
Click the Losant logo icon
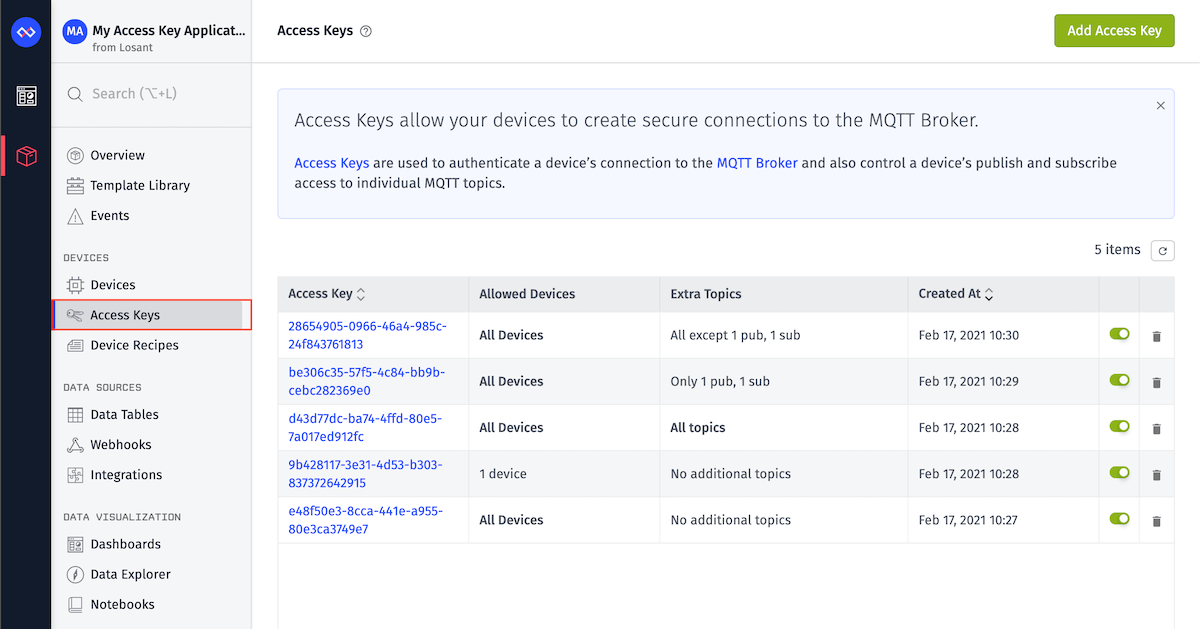(x=25, y=32)
